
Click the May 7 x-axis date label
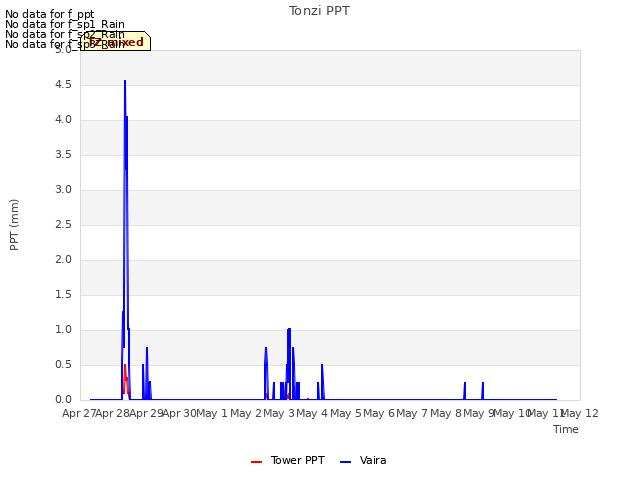[x=412, y=413]
